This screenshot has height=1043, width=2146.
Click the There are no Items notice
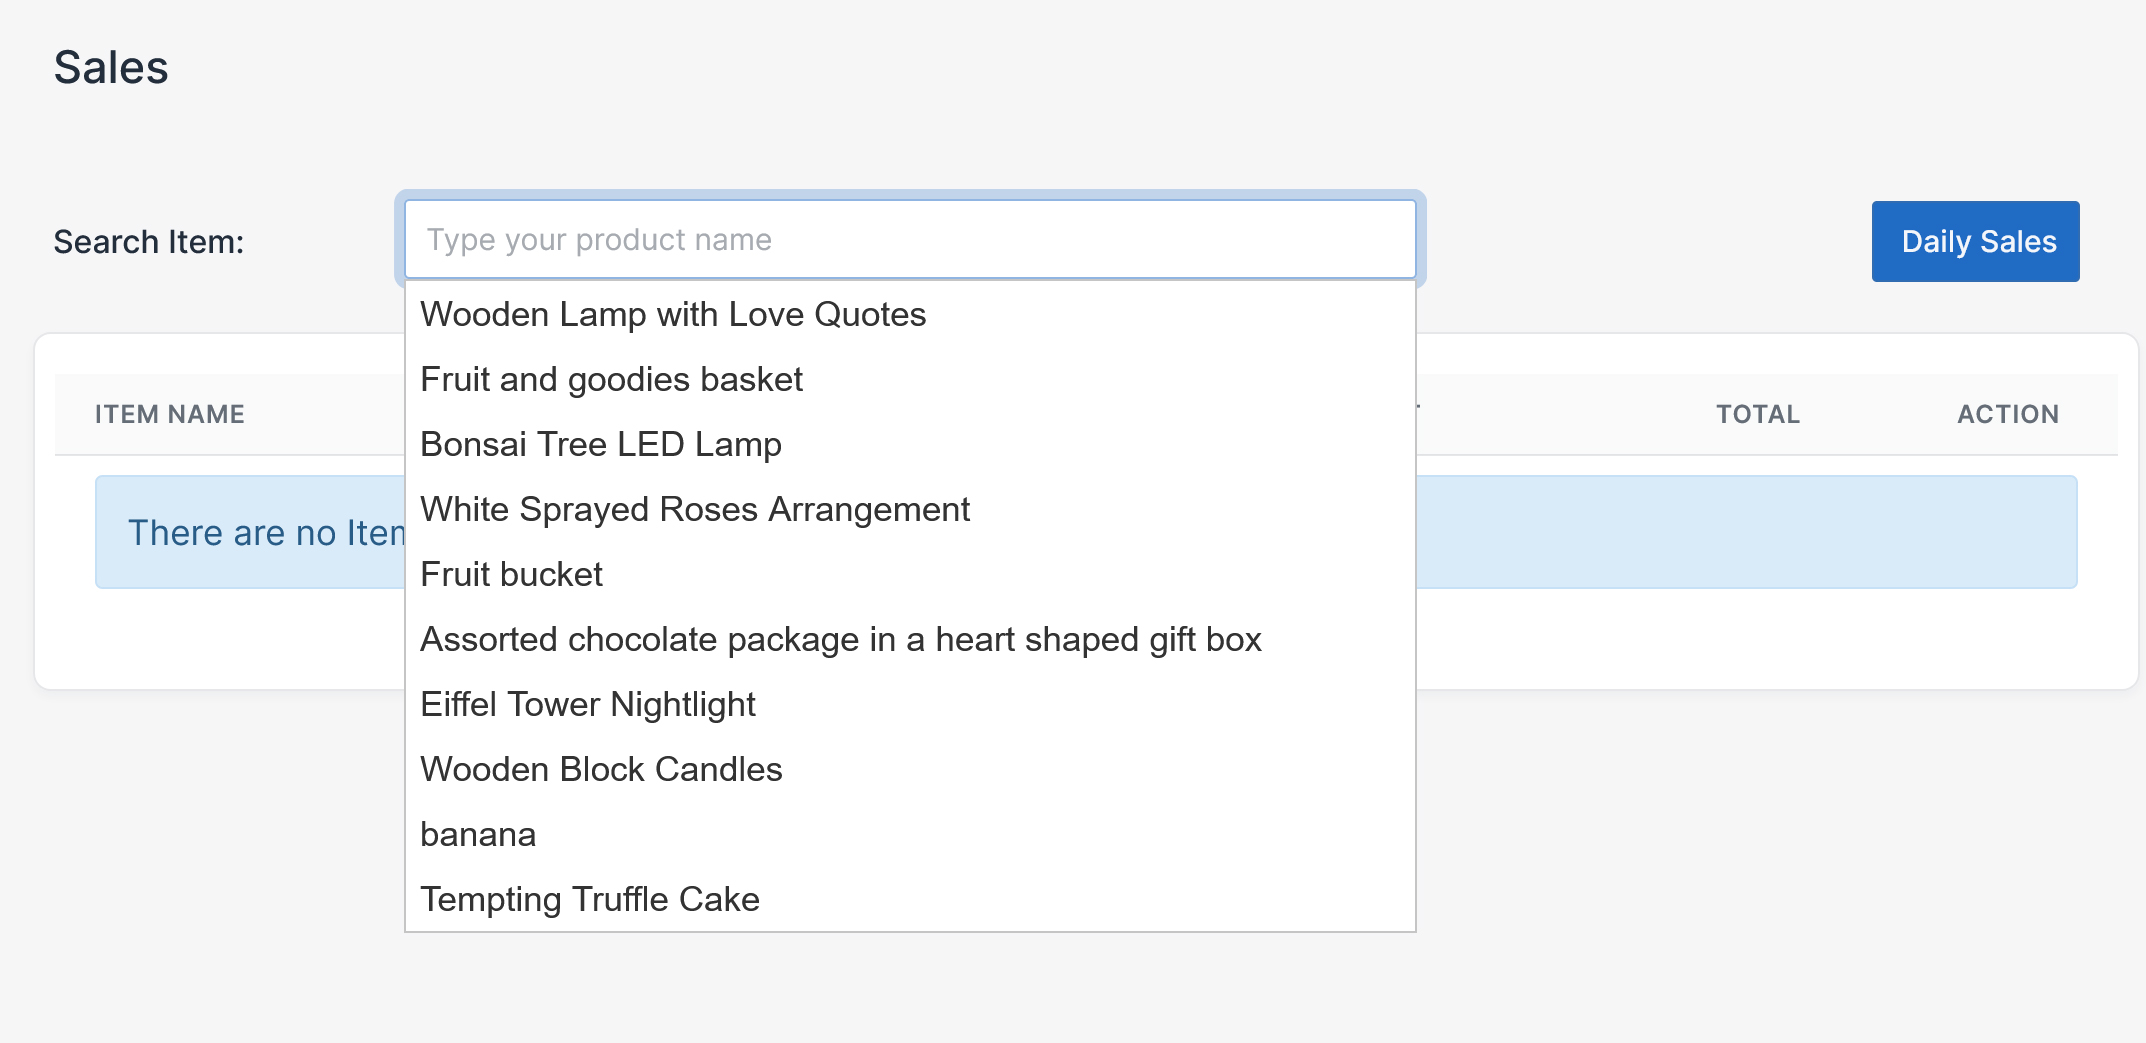[x=265, y=533]
